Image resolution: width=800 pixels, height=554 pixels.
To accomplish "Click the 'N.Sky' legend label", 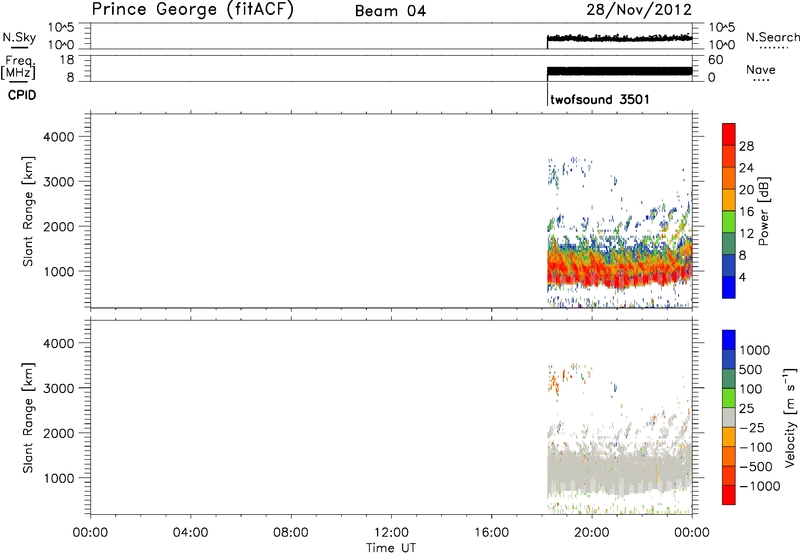I will 19,37.
